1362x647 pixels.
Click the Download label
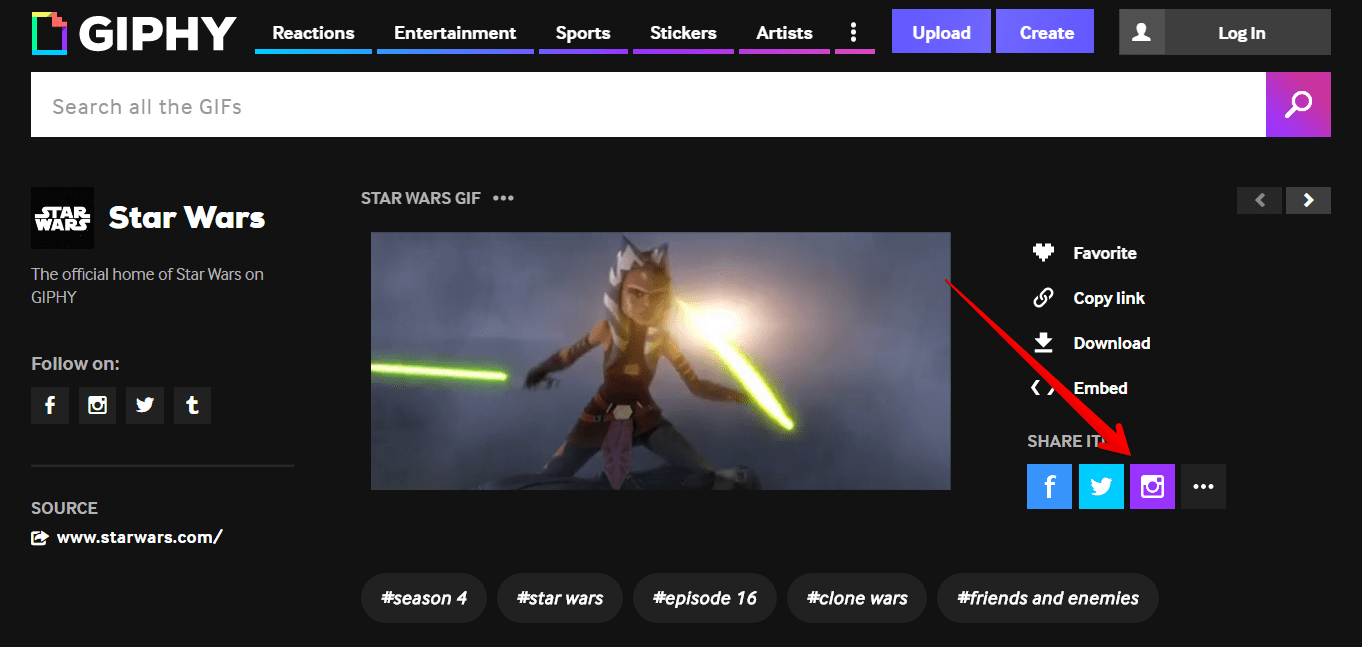pyautogui.click(x=1112, y=343)
